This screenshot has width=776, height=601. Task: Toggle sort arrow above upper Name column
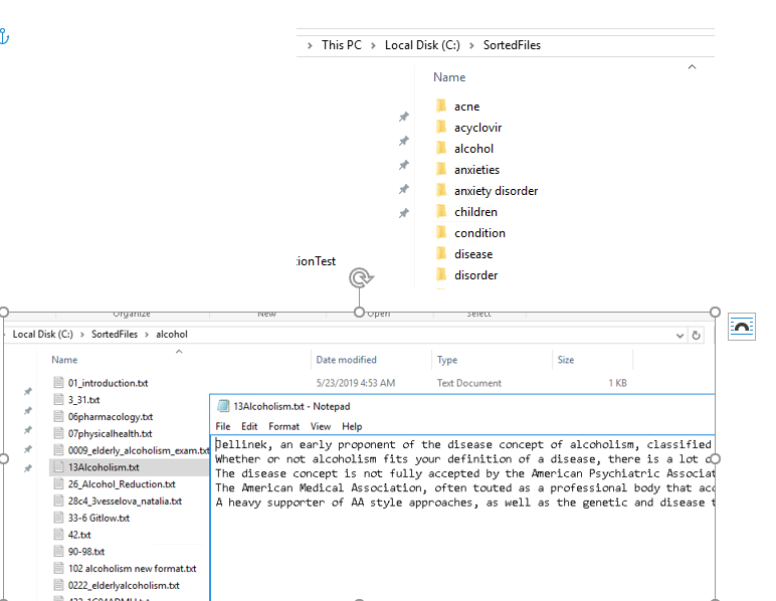click(x=692, y=67)
